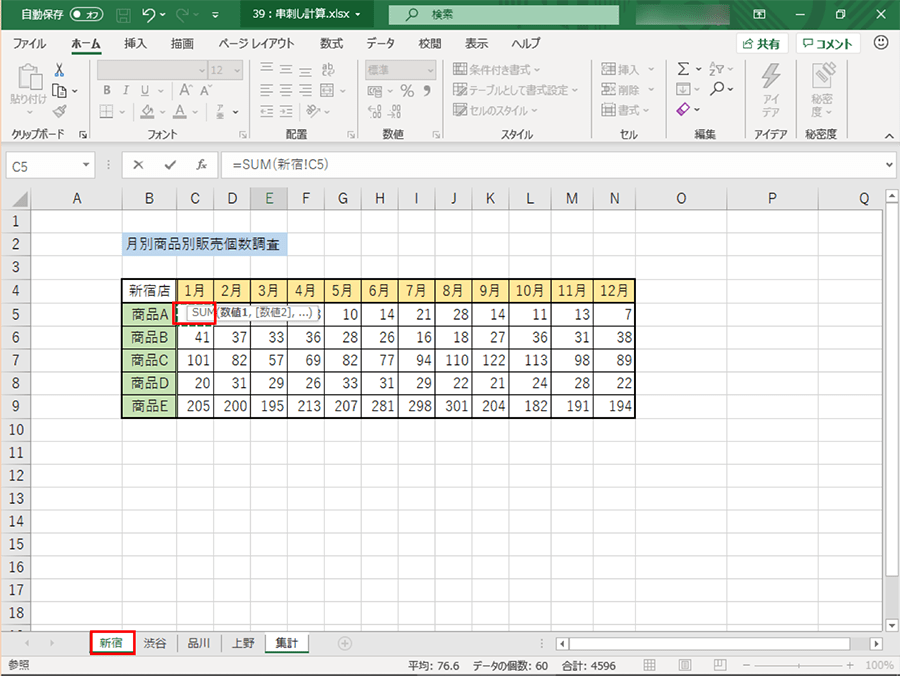Click the sort and filter icon

pos(716,69)
